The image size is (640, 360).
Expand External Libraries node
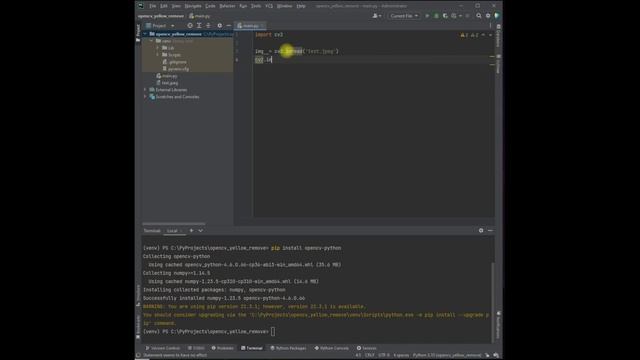[x=145, y=90]
